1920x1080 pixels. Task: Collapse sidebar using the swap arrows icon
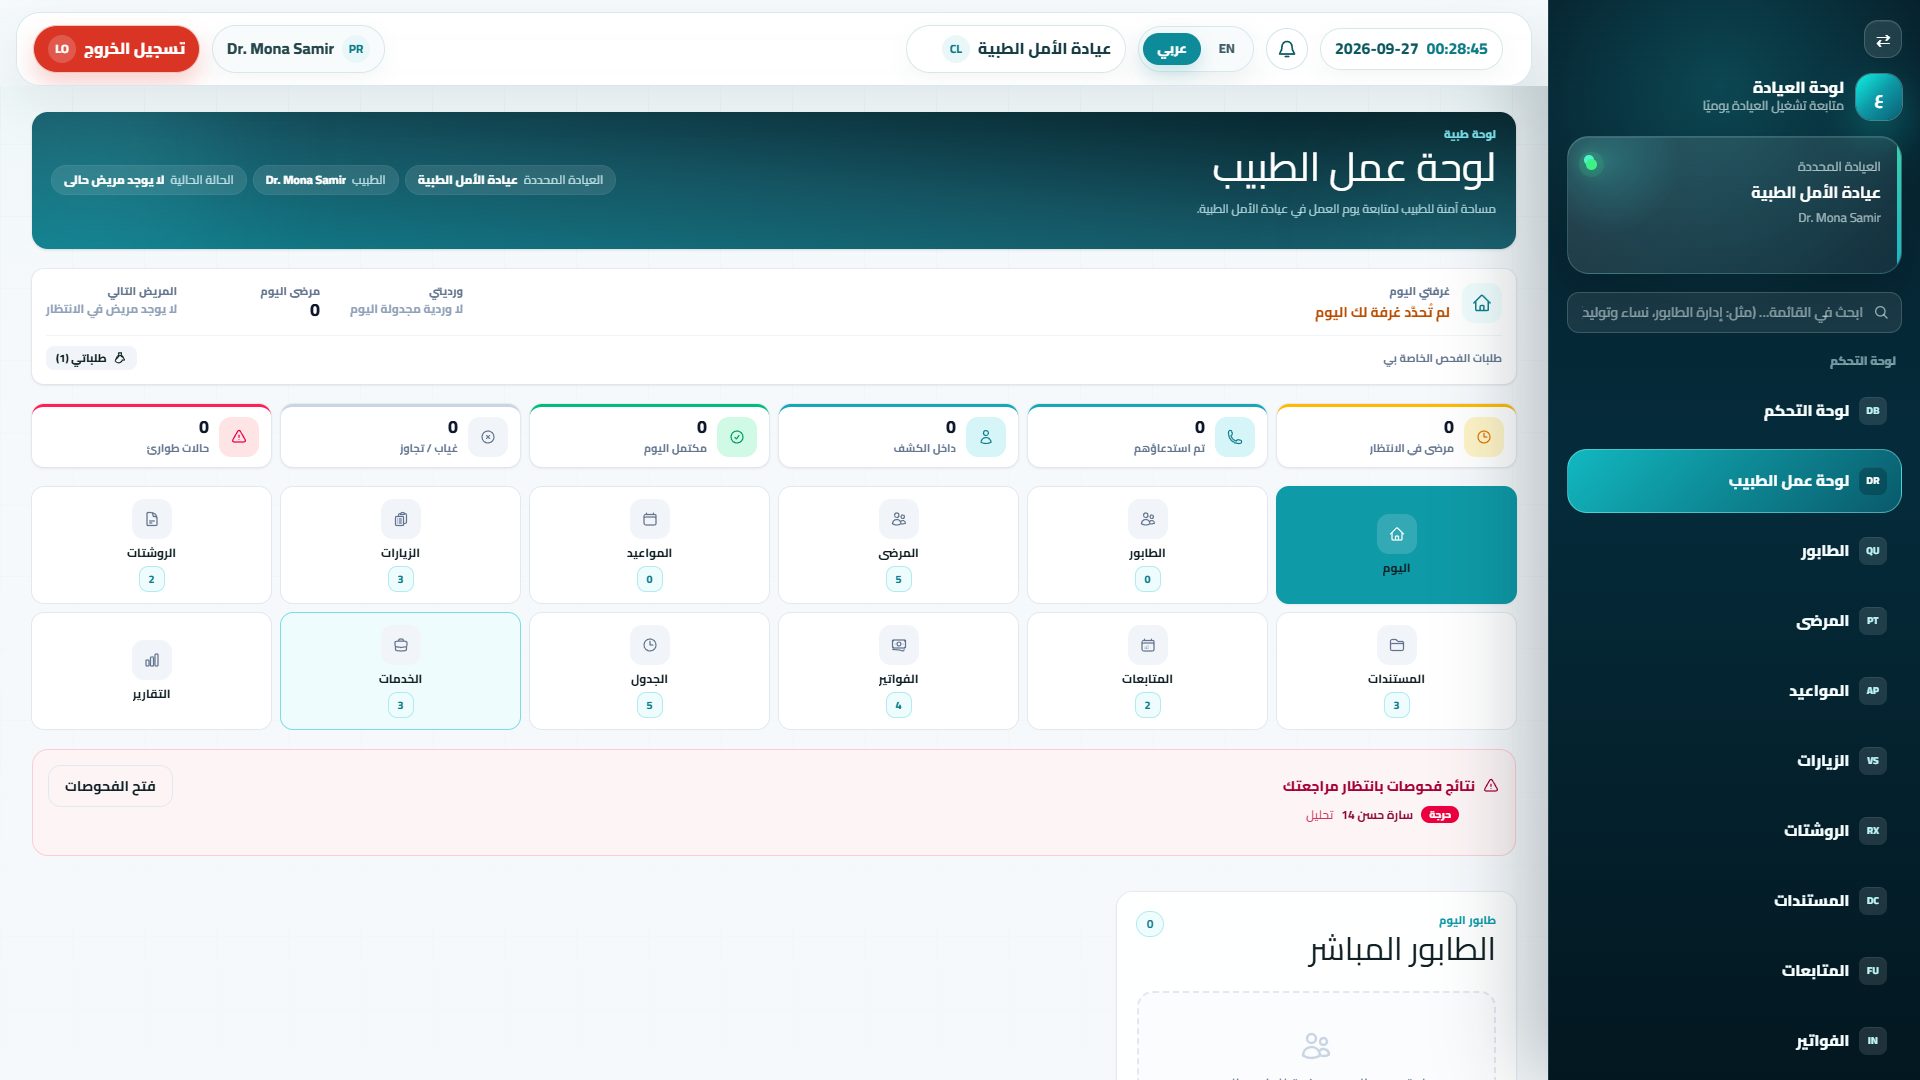pos(1883,40)
